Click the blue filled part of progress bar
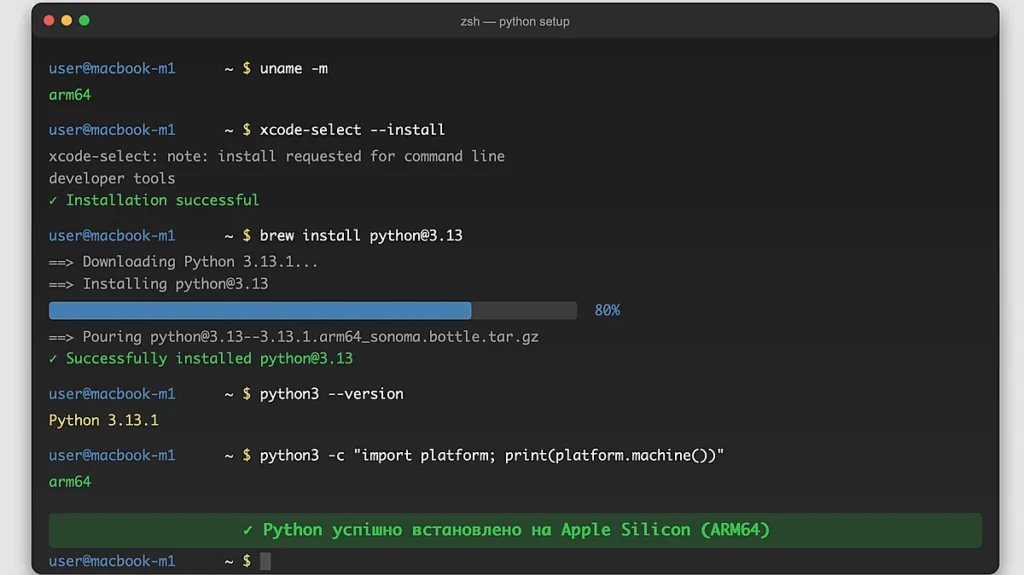 coord(260,311)
